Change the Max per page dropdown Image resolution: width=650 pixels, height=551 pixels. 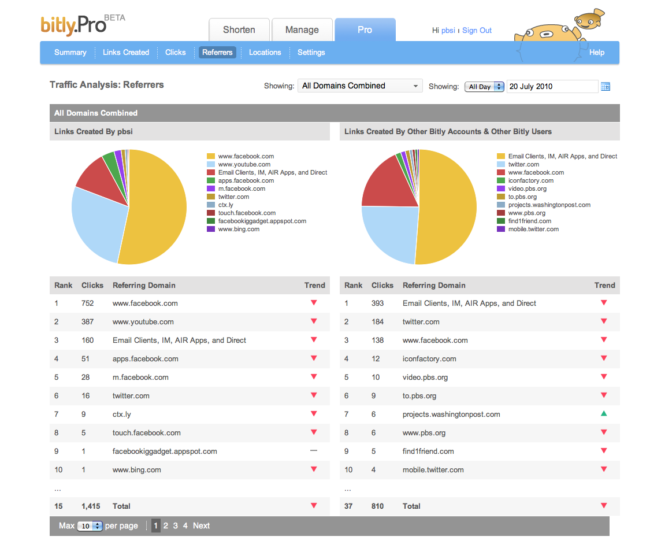tap(90, 526)
